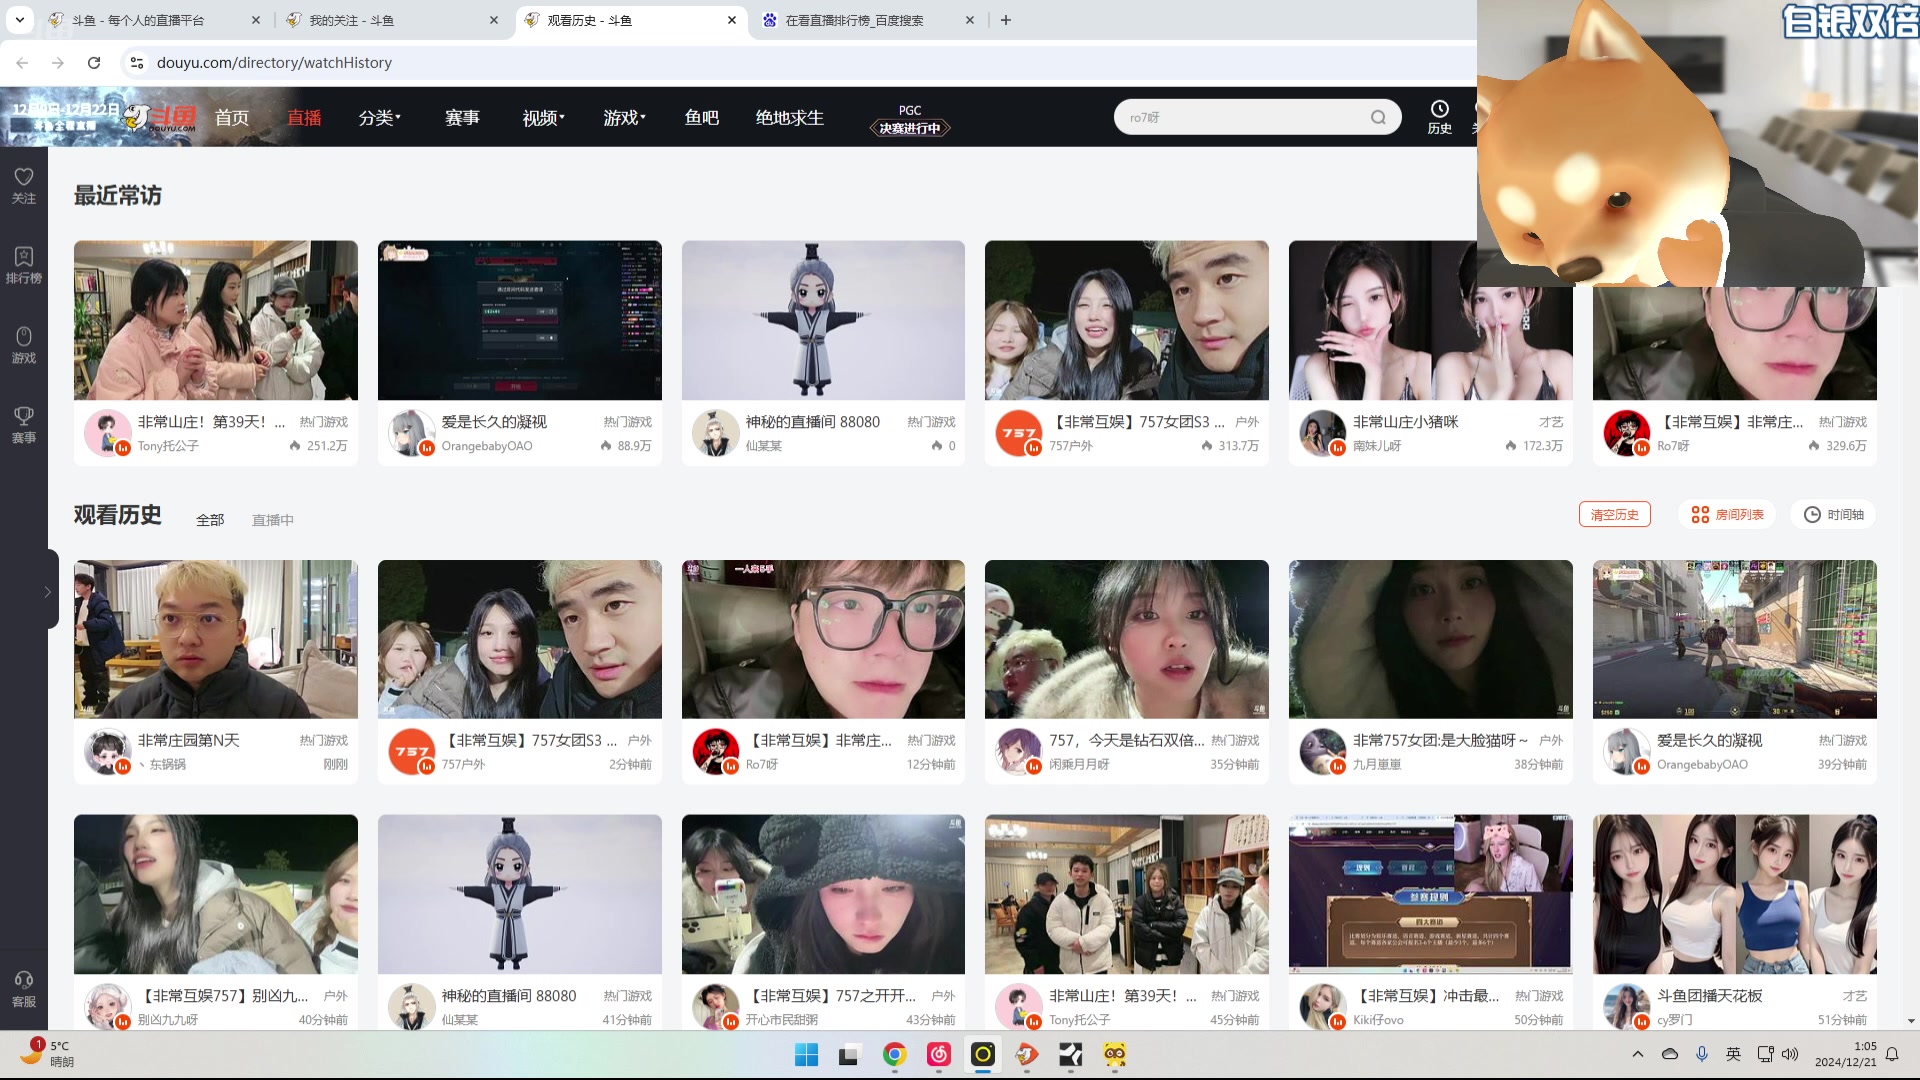The height and width of the screenshot is (1080, 1920).
Task: Open 757，今天是钻石双倍 room title
Action: point(1126,740)
